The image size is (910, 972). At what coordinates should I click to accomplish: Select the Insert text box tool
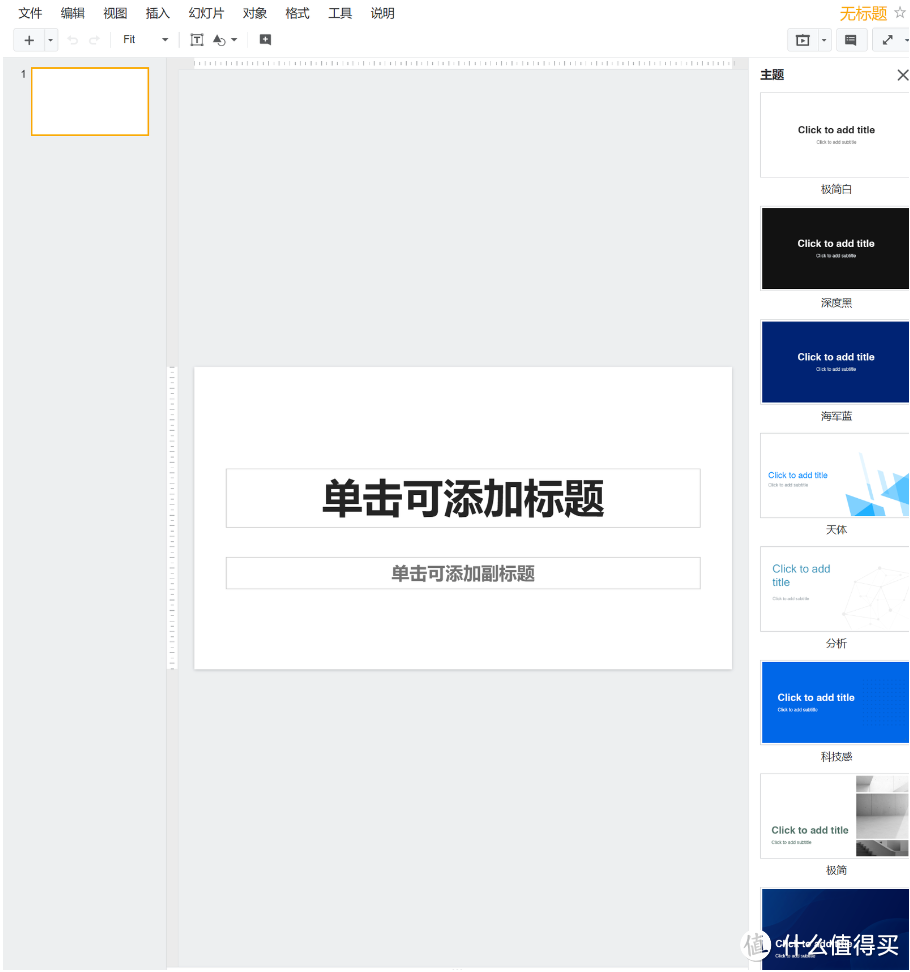(197, 39)
